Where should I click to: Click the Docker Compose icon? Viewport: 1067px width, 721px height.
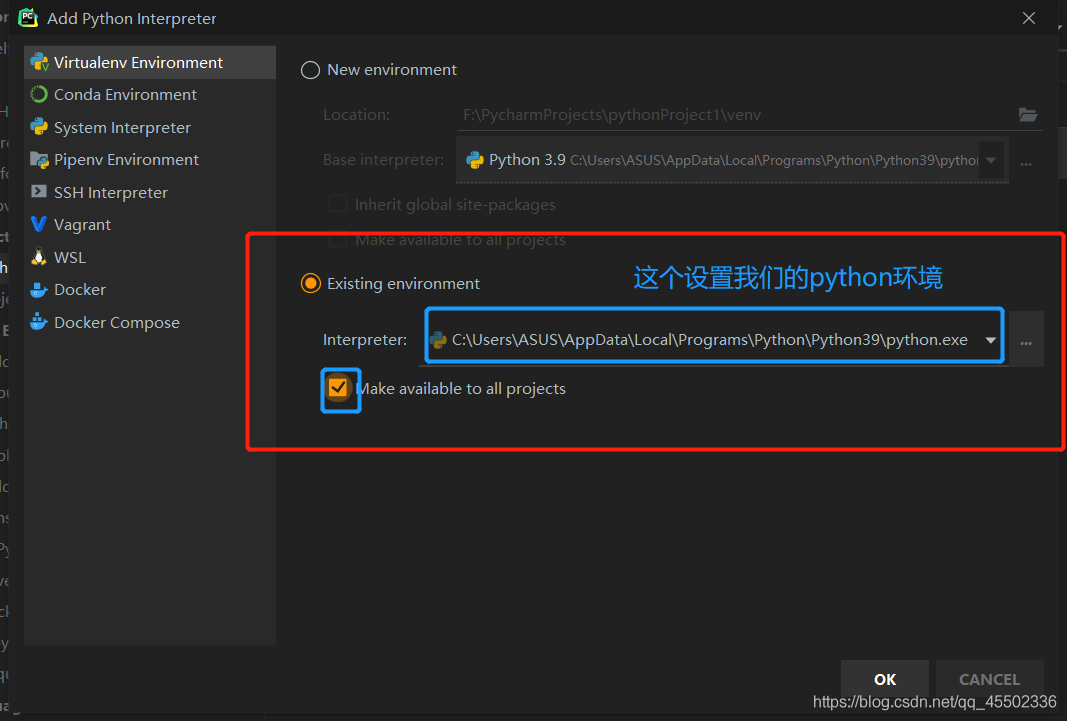[39, 322]
